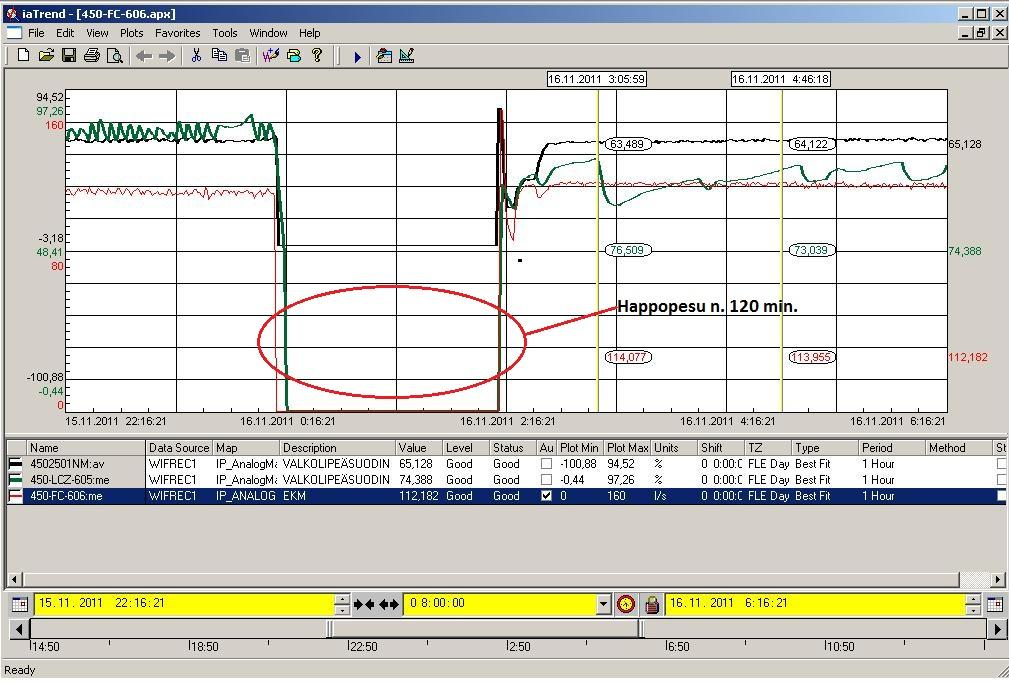Click pen color icon for 4502501NM:av

tap(15, 463)
